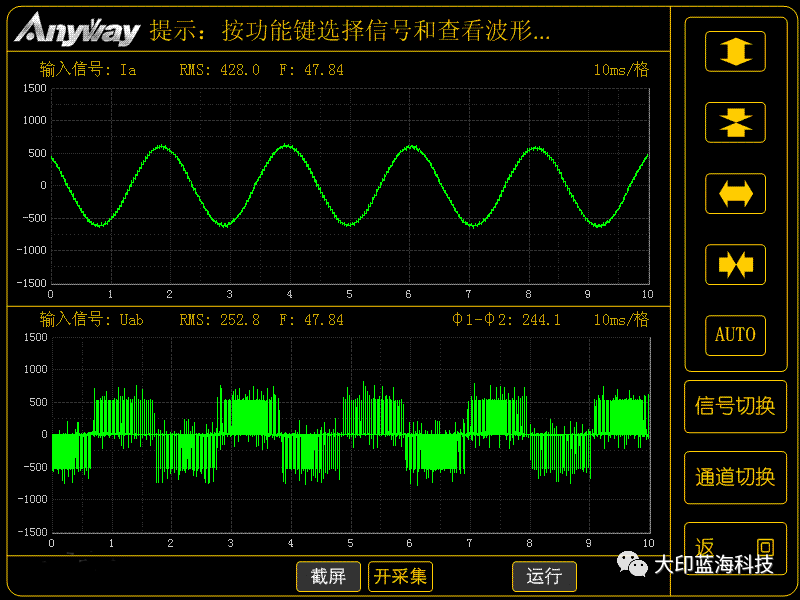Click the 10ms/格 timebase on Uab chart
The height and width of the screenshot is (600, 800).
[621, 319]
